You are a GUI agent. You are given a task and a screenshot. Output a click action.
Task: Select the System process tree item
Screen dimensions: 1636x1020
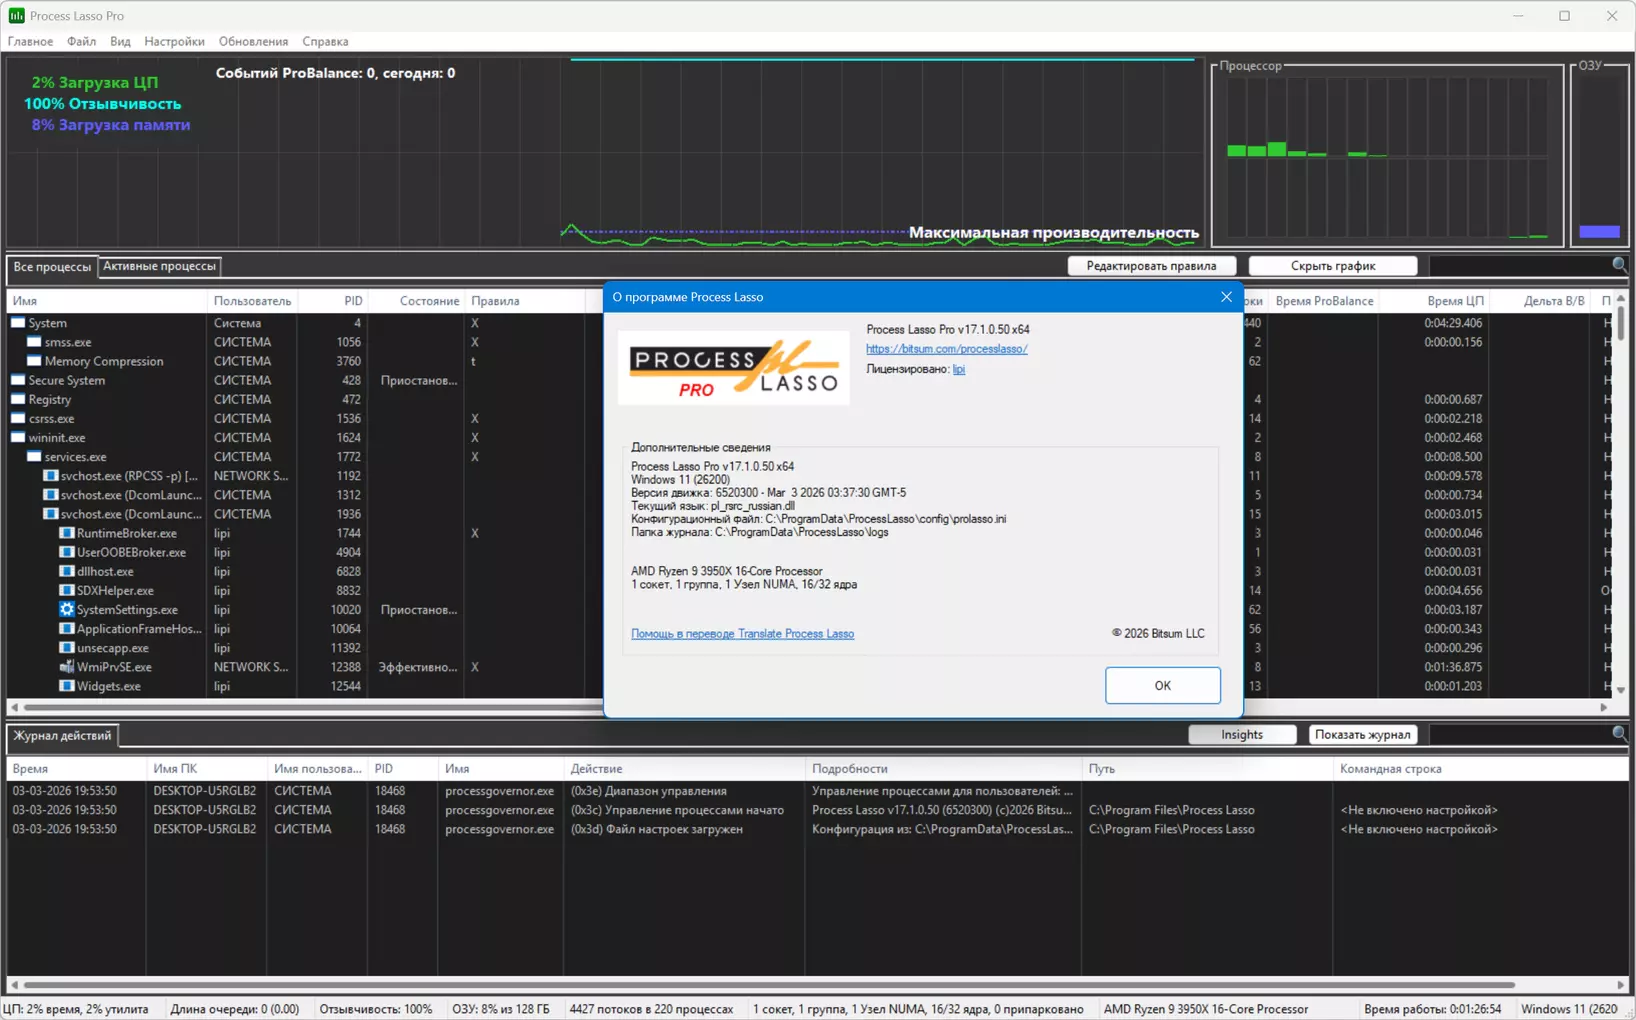click(47, 323)
